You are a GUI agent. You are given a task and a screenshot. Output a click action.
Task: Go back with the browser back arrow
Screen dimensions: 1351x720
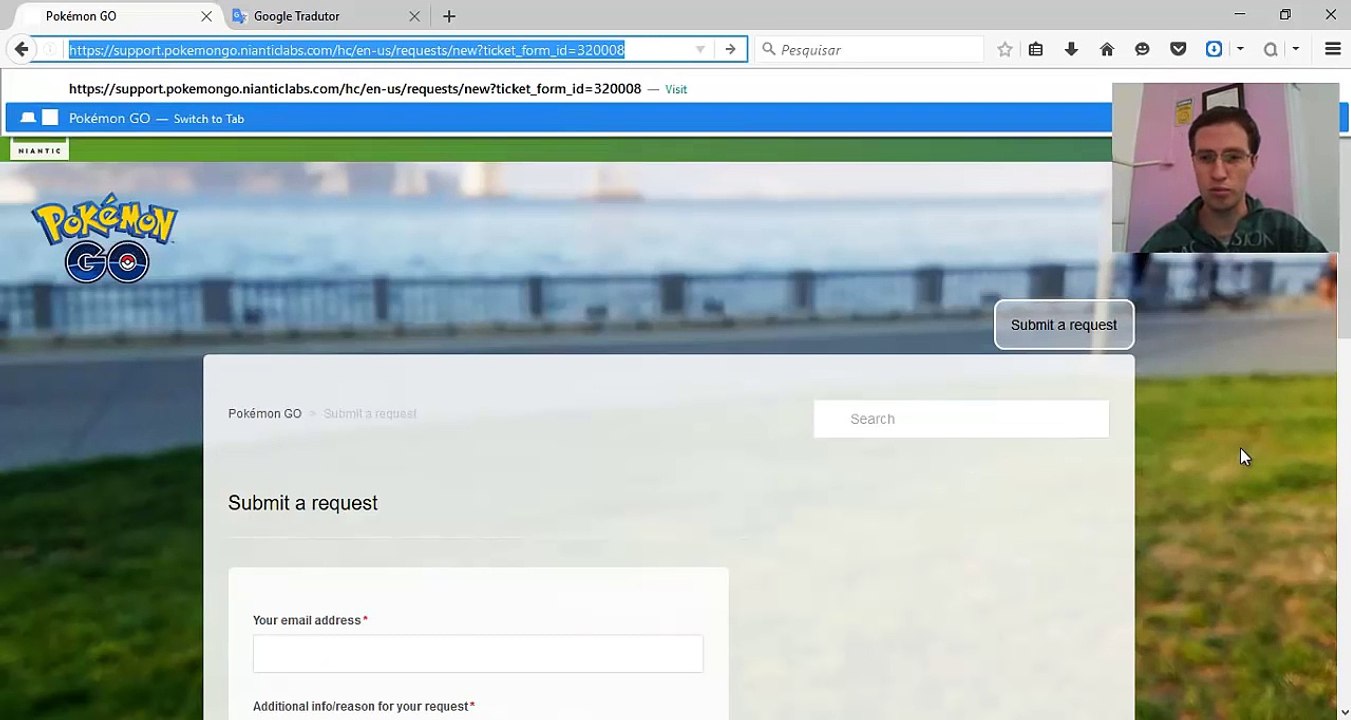[21, 49]
